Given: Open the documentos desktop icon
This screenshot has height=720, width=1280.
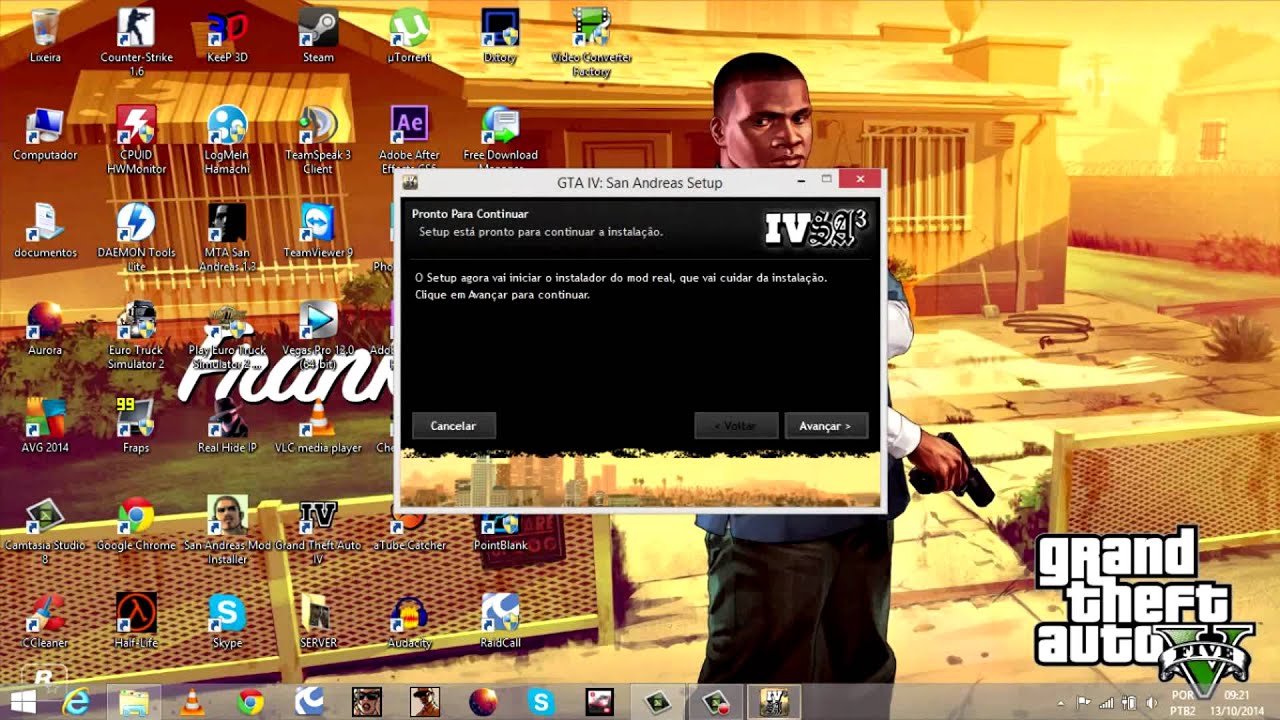Looking at the screenshot, I should [45, 232].
